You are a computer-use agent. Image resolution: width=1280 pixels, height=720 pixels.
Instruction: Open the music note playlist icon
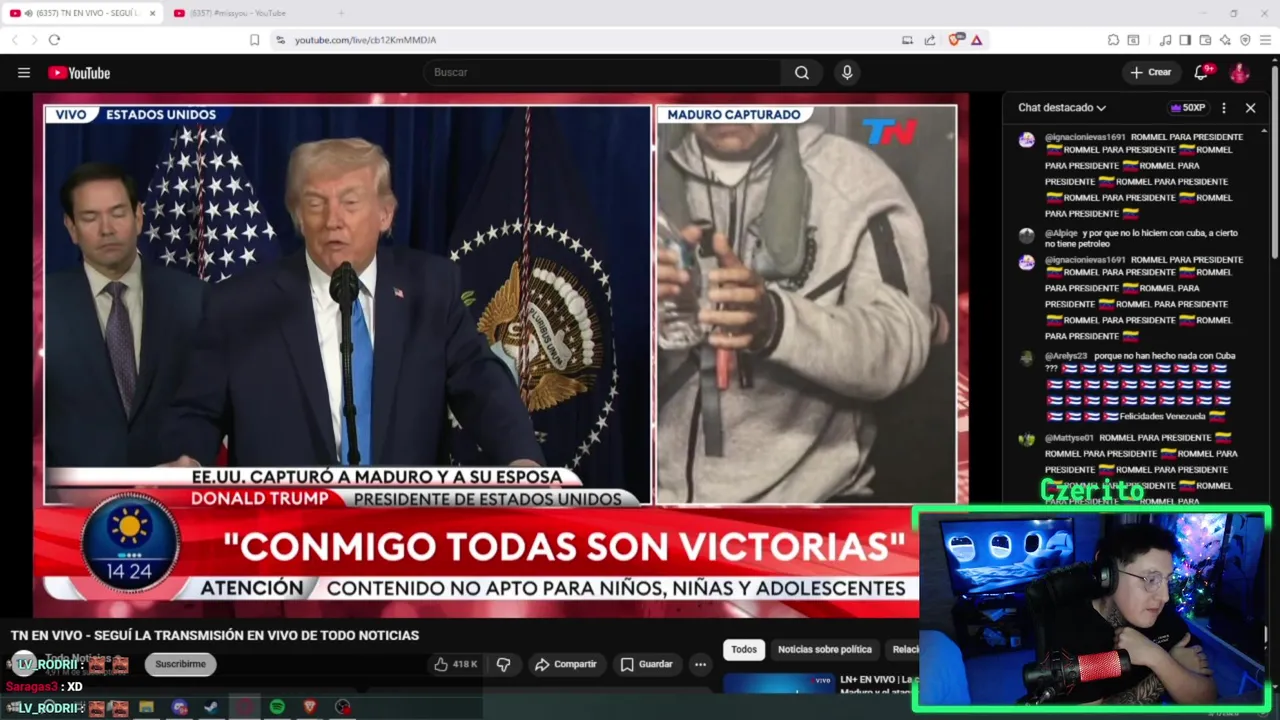[1165, 40]
